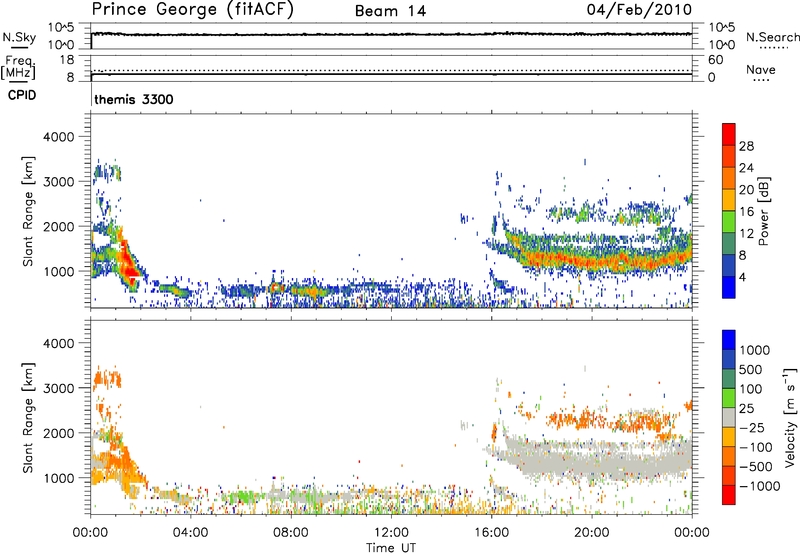The image size is (800, 554).
Task: Select the '25' label on the Velocity colorbar
Action: point(747,409)
